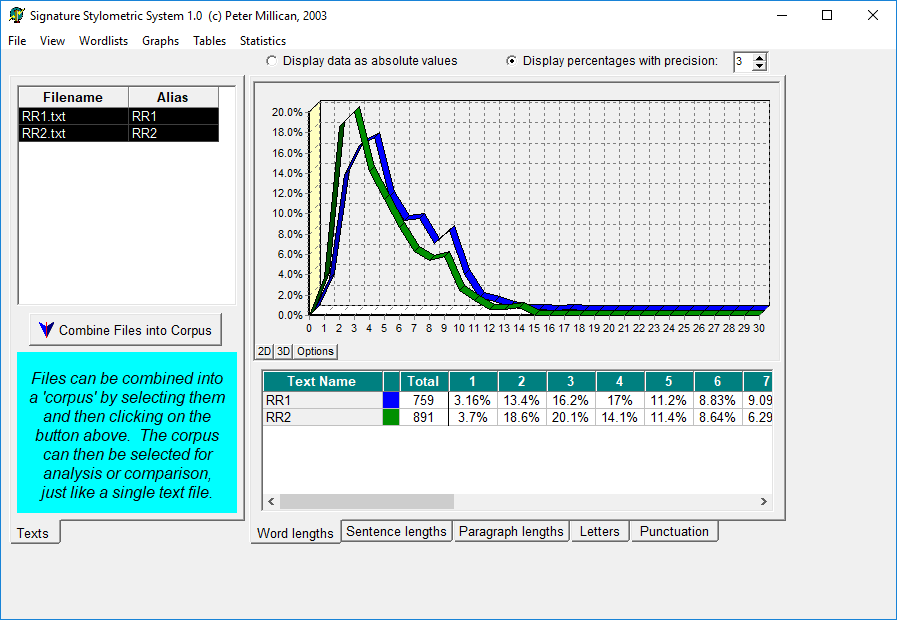897x620 pixels.
Task: Click Combine Files into Corpus button
Action: pos(125,330)
